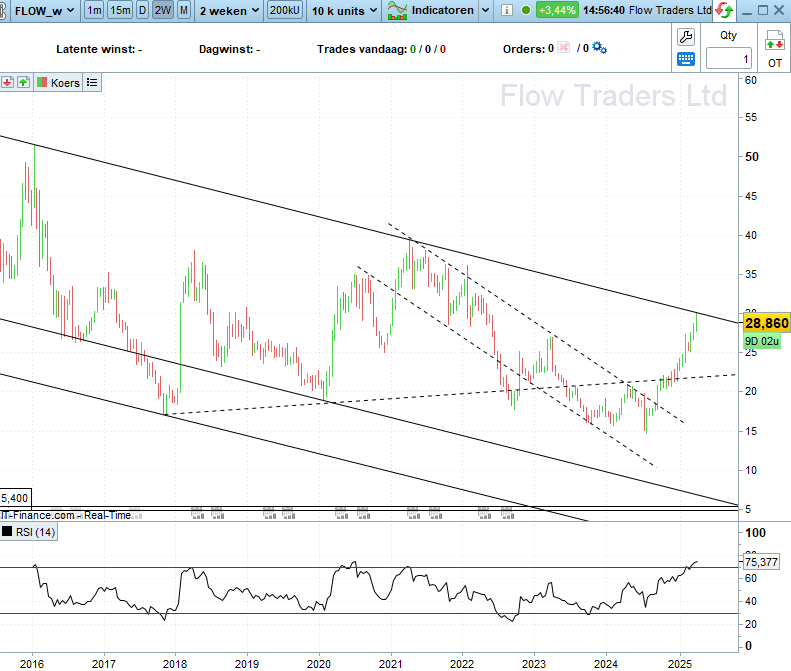The image size is (791, 671).
Task: Click the Latente winst text
Action: 99,49
